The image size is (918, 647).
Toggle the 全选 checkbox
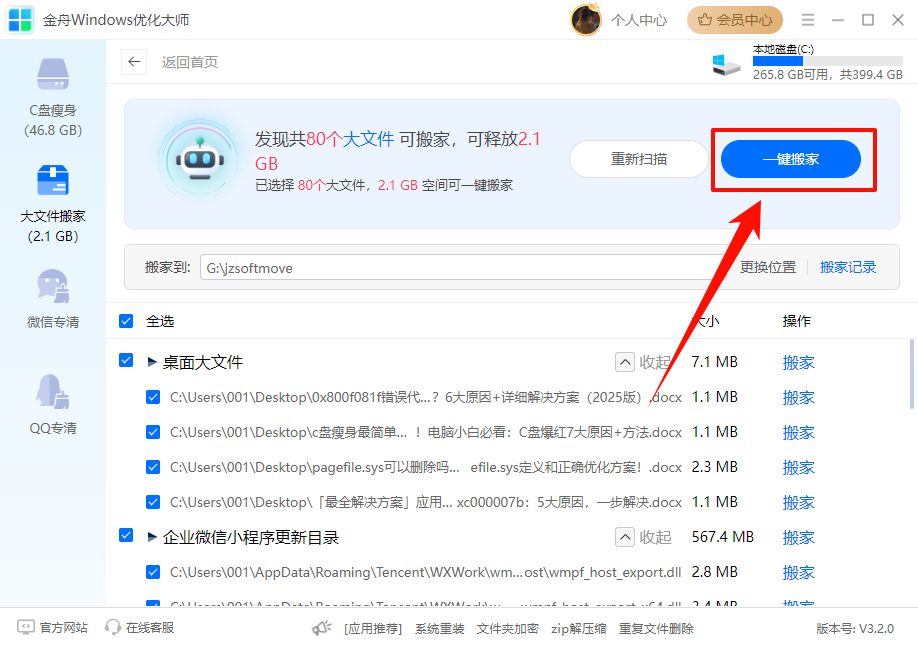pyautogui.click(x=126, y=321)
